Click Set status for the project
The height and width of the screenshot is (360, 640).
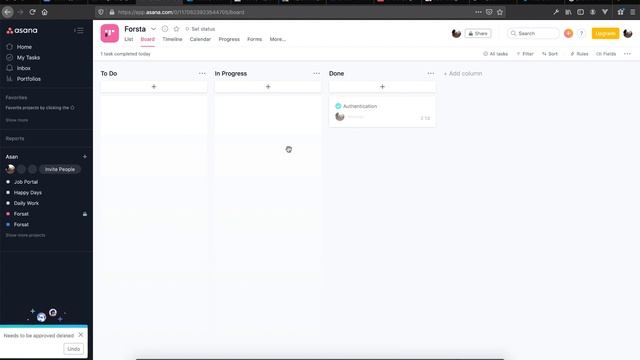(x=200, y=29)
